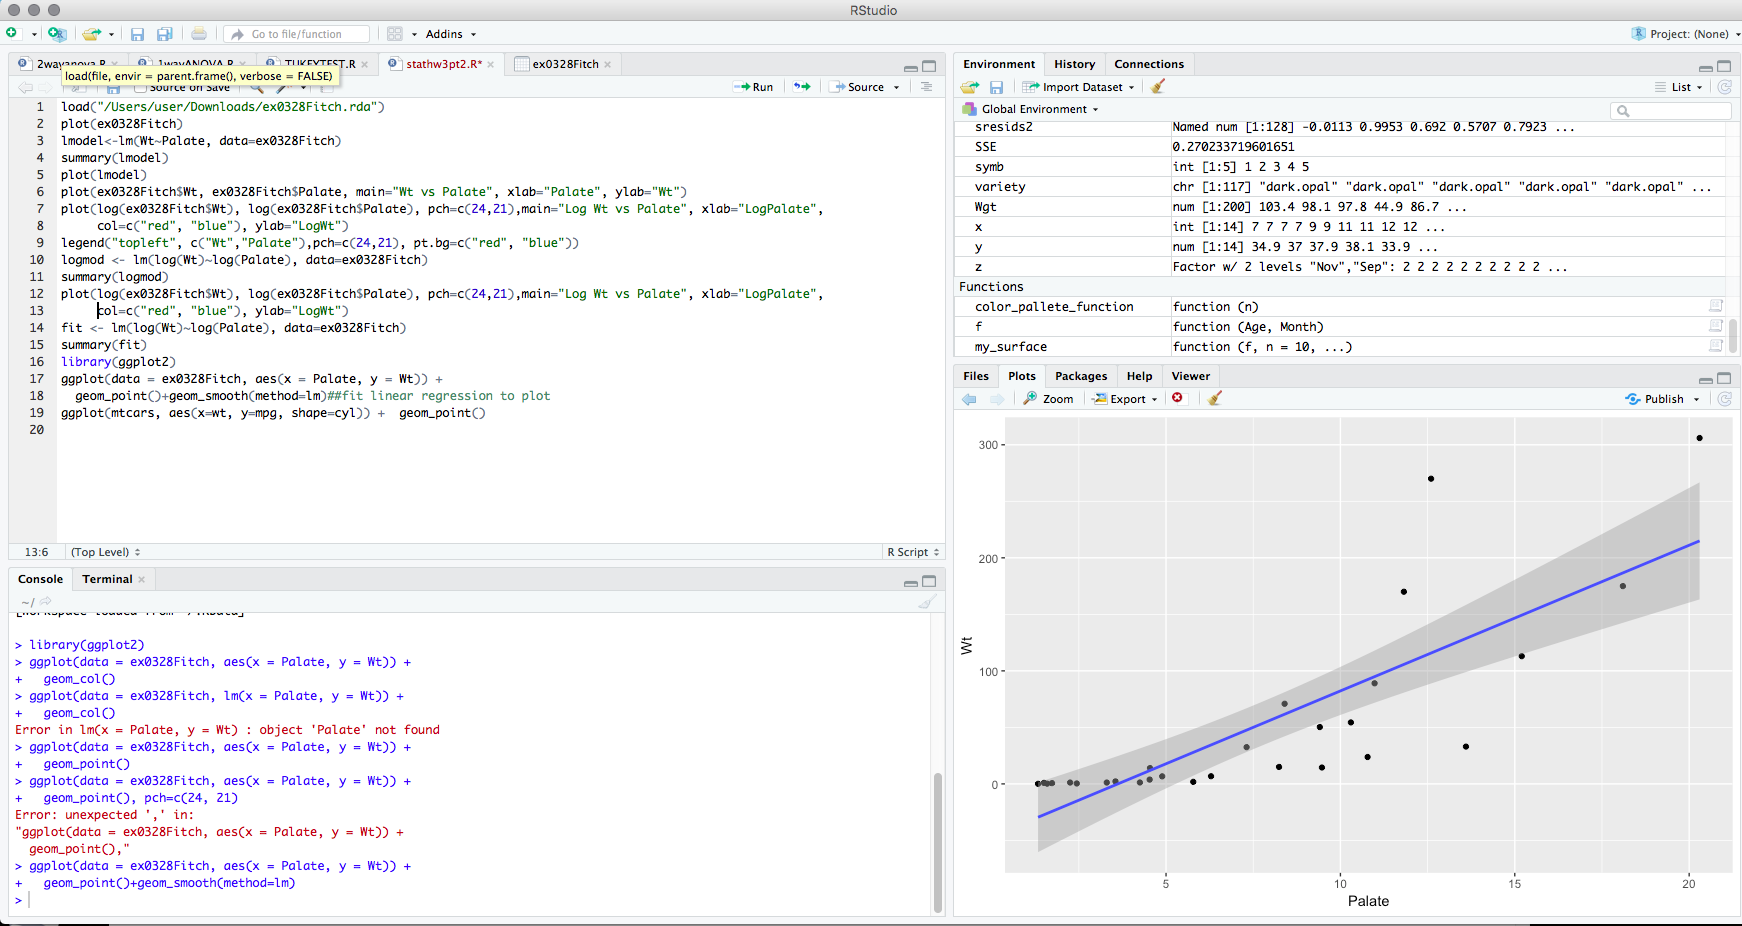Click the Environment pane vertical scrollbar
Screen dimensions: 1742x926
point(1732,335)
